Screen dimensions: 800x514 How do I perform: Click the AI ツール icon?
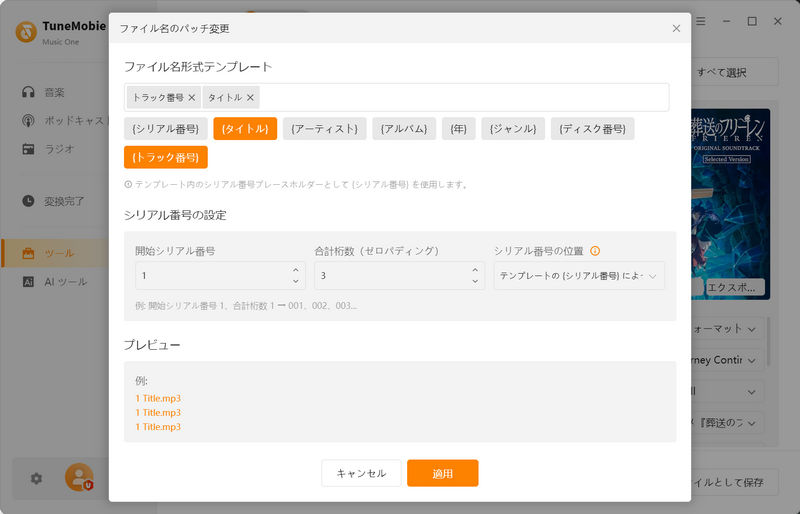point(28,282)
